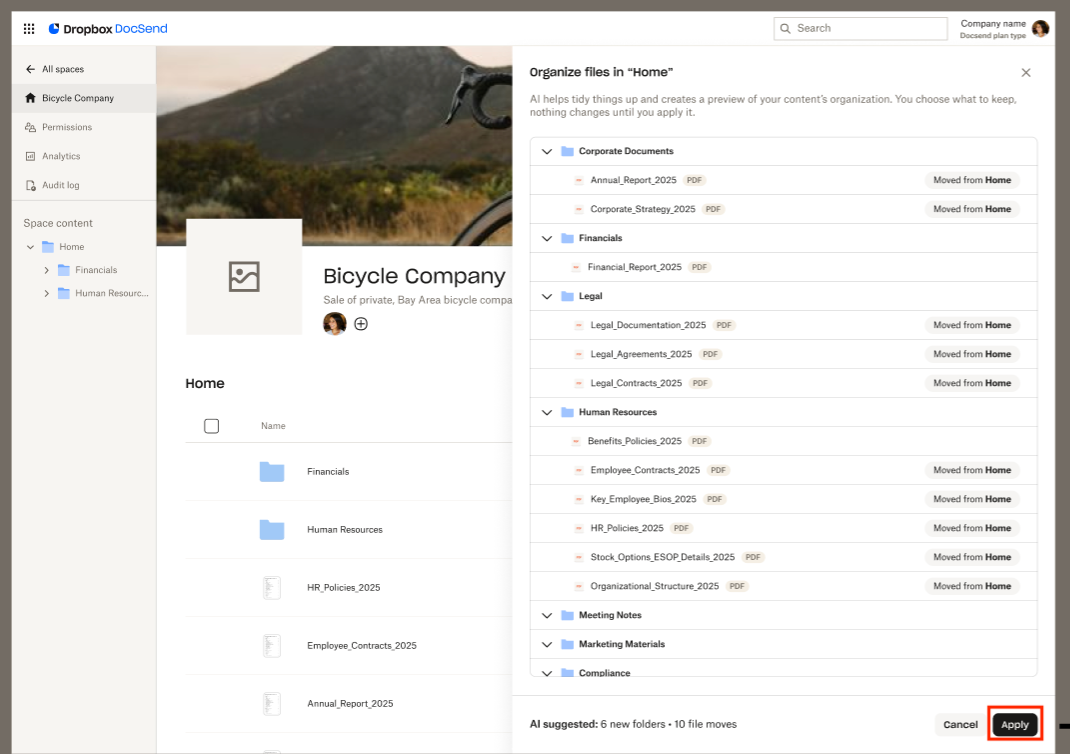This screenshot has width=1070, height=754.
Task: Collapse the Corporate Documents folder group
Action: pos(546,152)
